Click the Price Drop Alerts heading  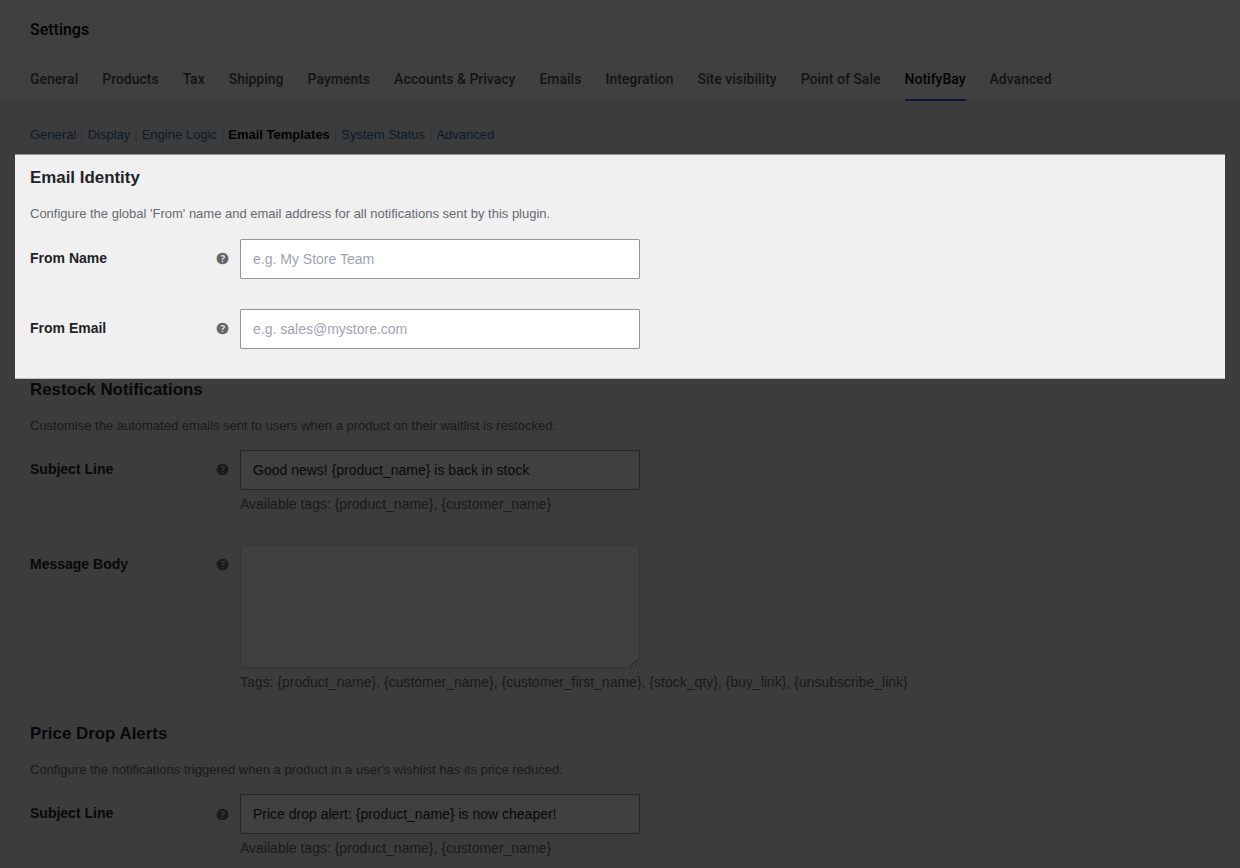pos(99,734)
